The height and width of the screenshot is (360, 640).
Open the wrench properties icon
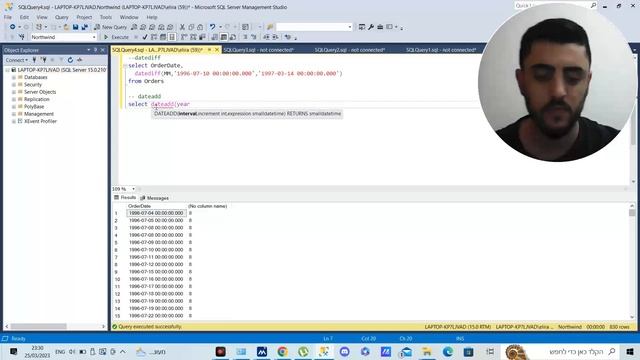(x=371, y=27)
